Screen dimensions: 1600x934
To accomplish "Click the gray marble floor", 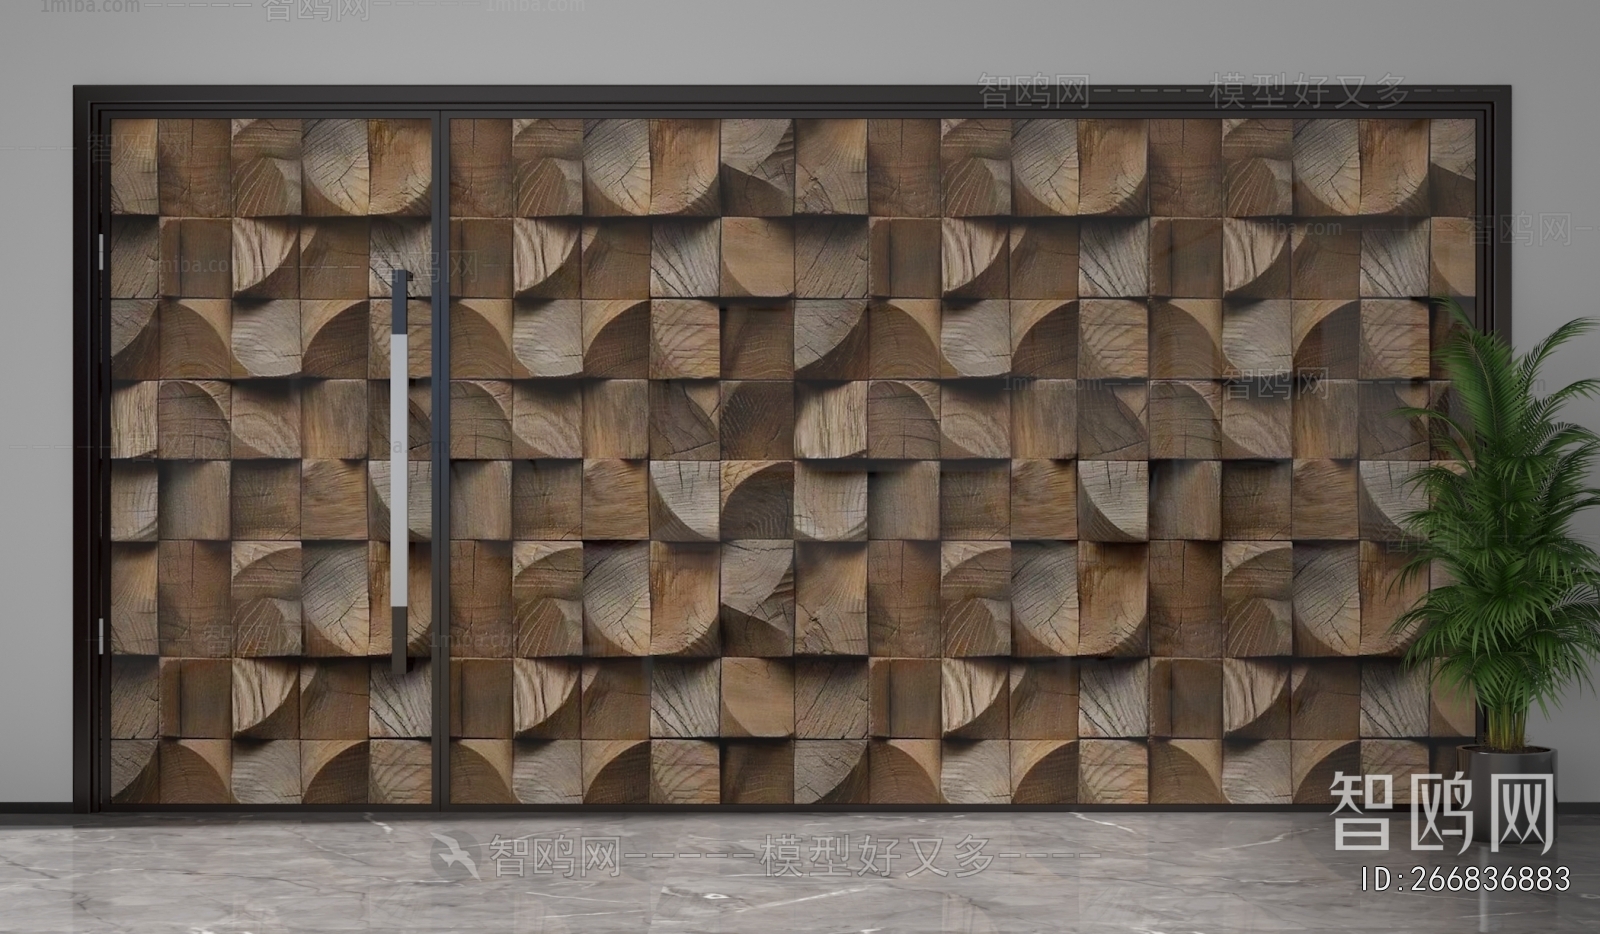I will 300,880.
